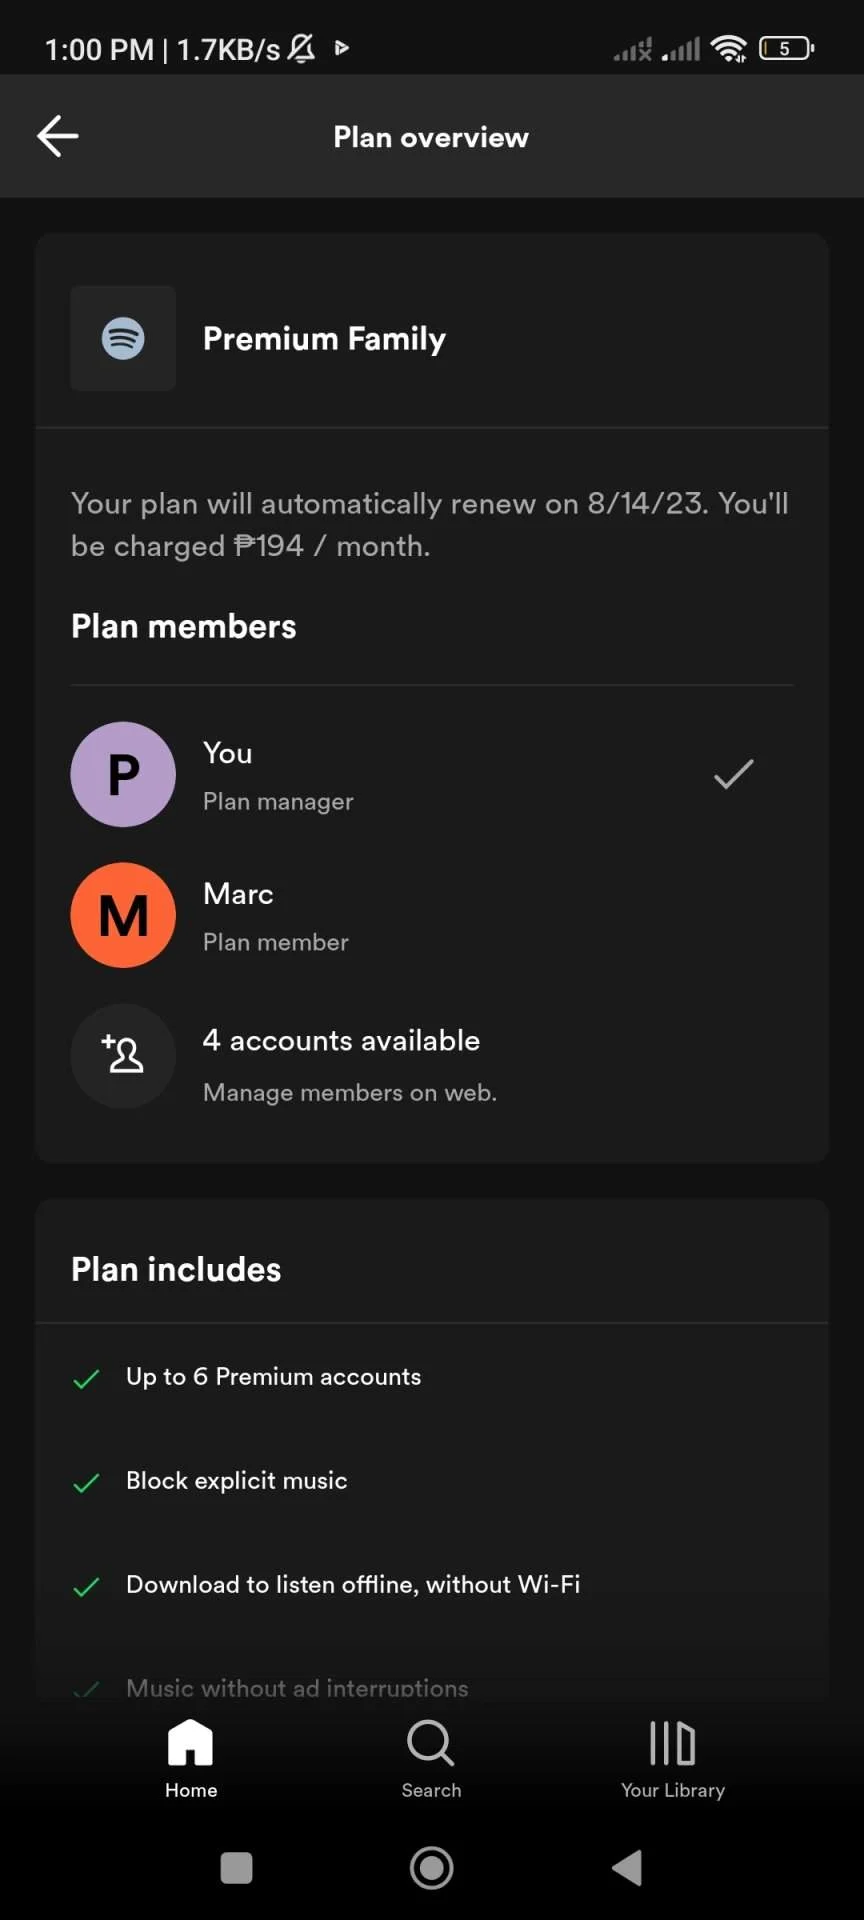Image resolution: width=864 pixels, height=1920 pixels.
Task: Tap the Android back triangle button
Action: [627, 1867]
